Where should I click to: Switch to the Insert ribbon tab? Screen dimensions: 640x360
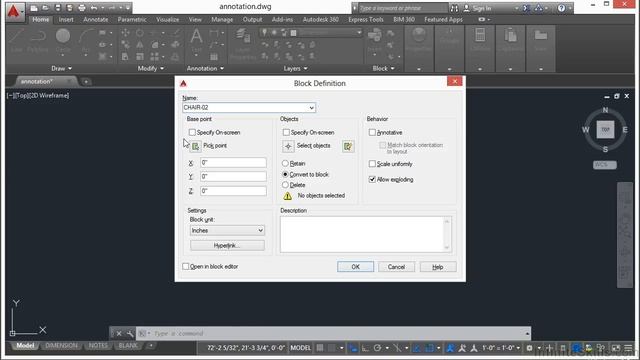[x=66, y=19]
